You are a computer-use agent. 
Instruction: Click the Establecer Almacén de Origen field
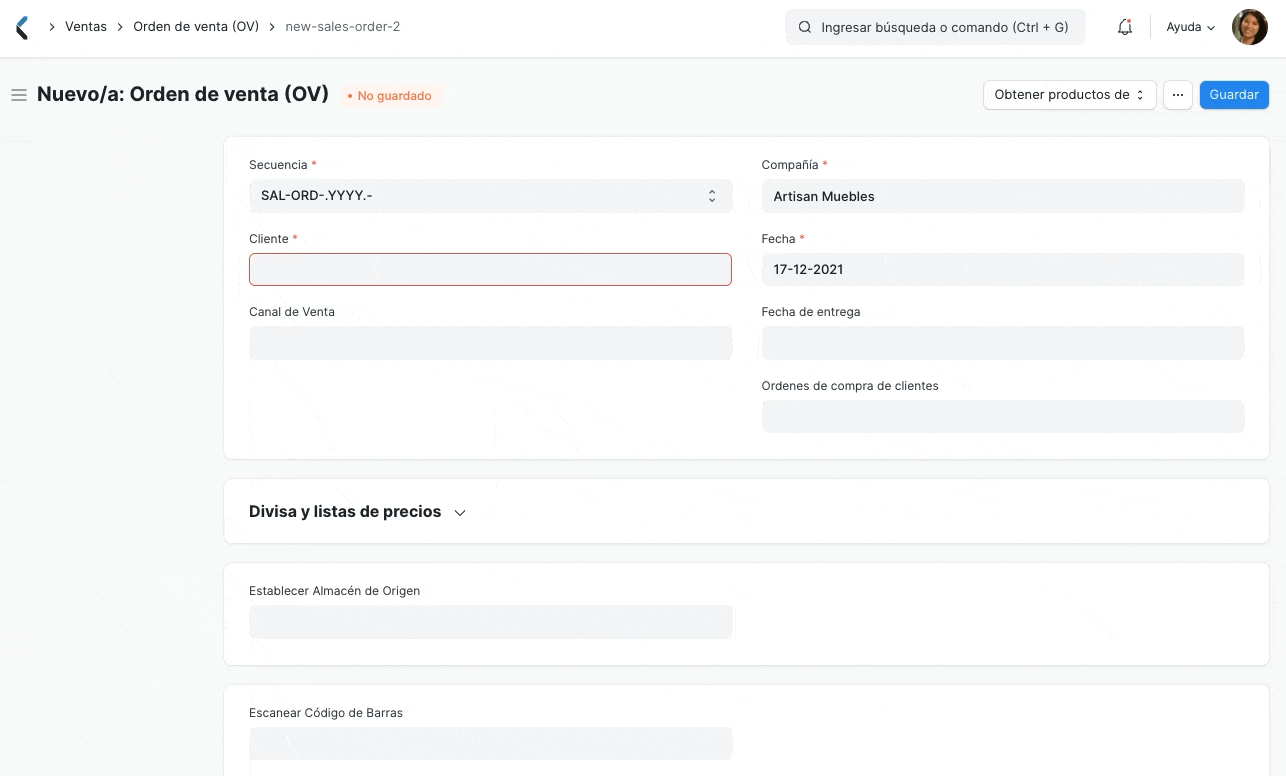(490, 621)
